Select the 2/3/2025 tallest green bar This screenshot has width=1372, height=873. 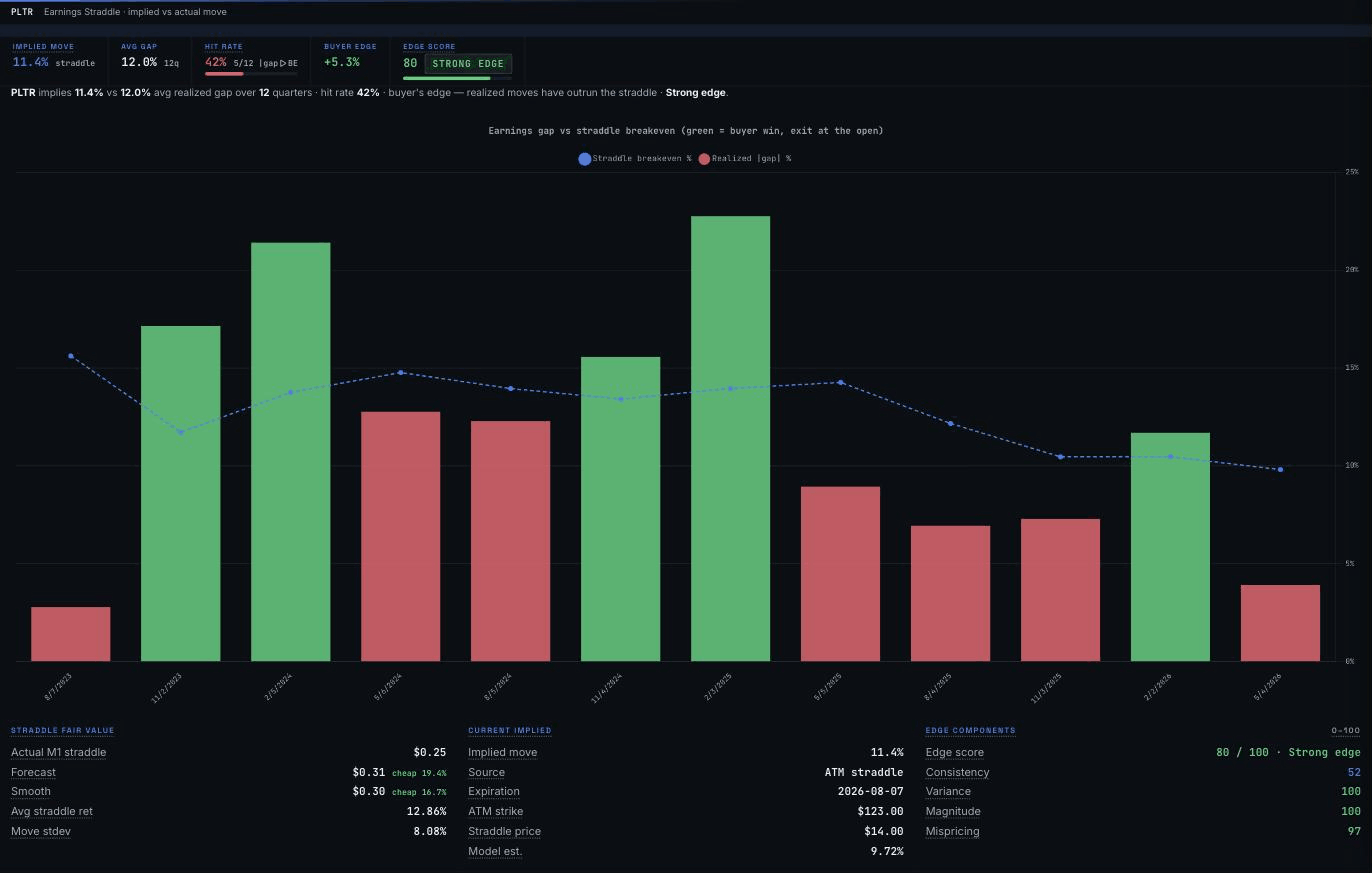(x=731, y=438)
